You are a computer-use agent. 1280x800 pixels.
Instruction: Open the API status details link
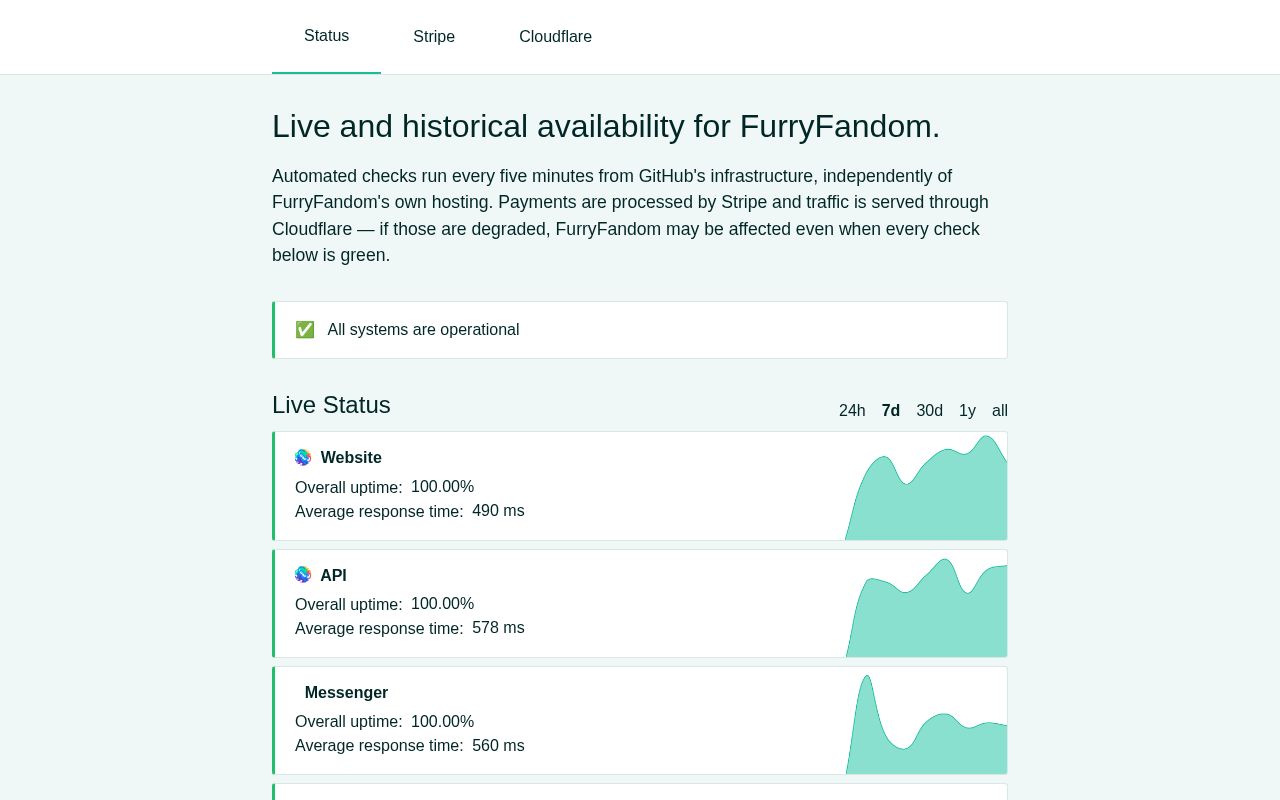(x=333, y=576)
